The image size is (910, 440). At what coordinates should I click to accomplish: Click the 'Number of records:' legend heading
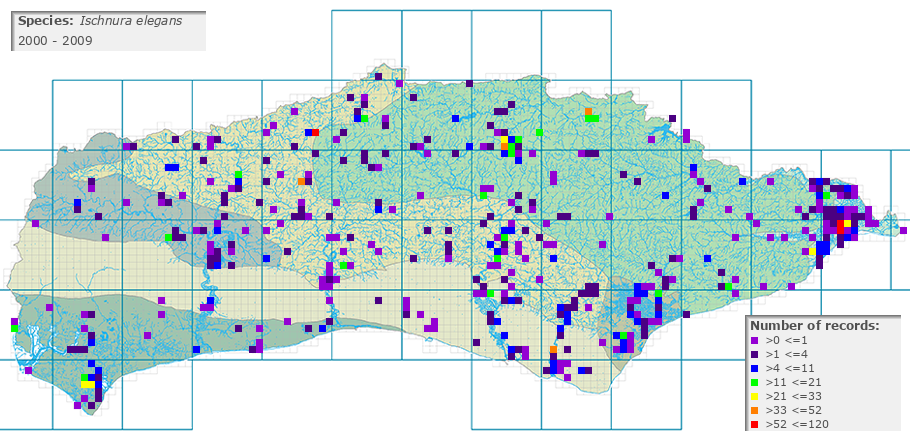tap(815, 326)
